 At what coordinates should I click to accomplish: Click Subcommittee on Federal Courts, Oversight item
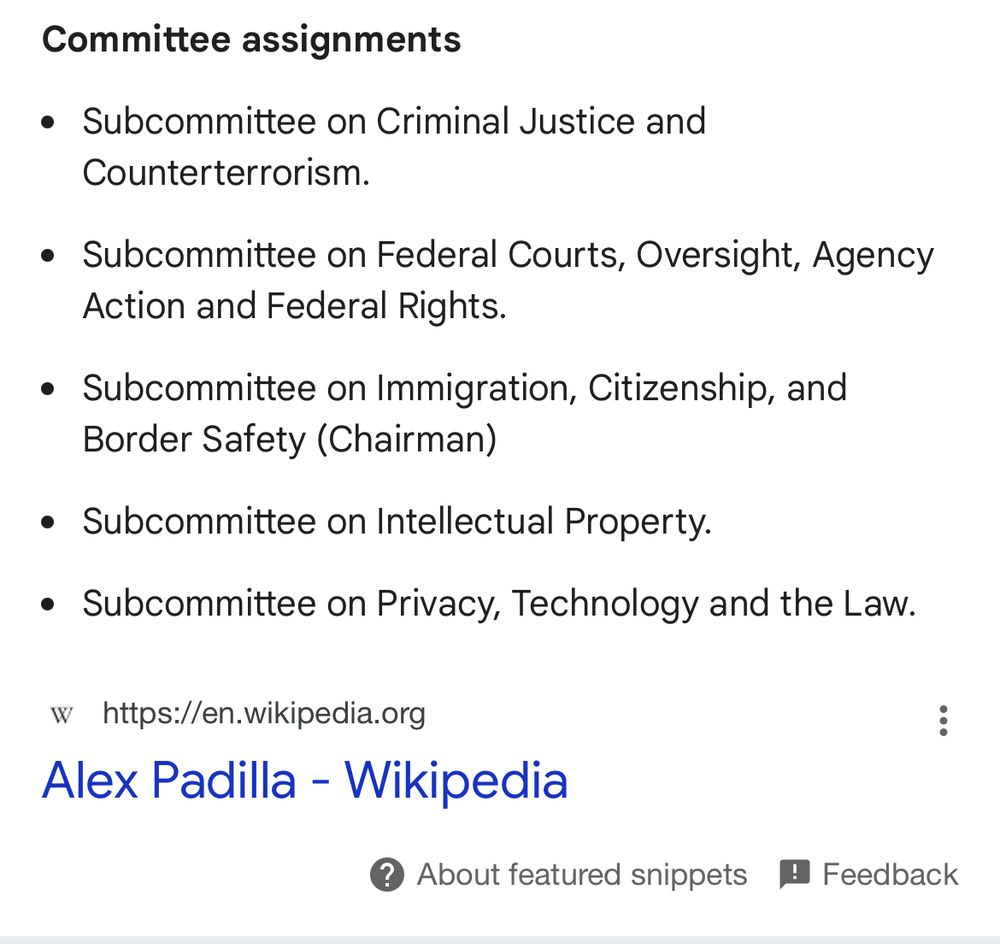508,280
